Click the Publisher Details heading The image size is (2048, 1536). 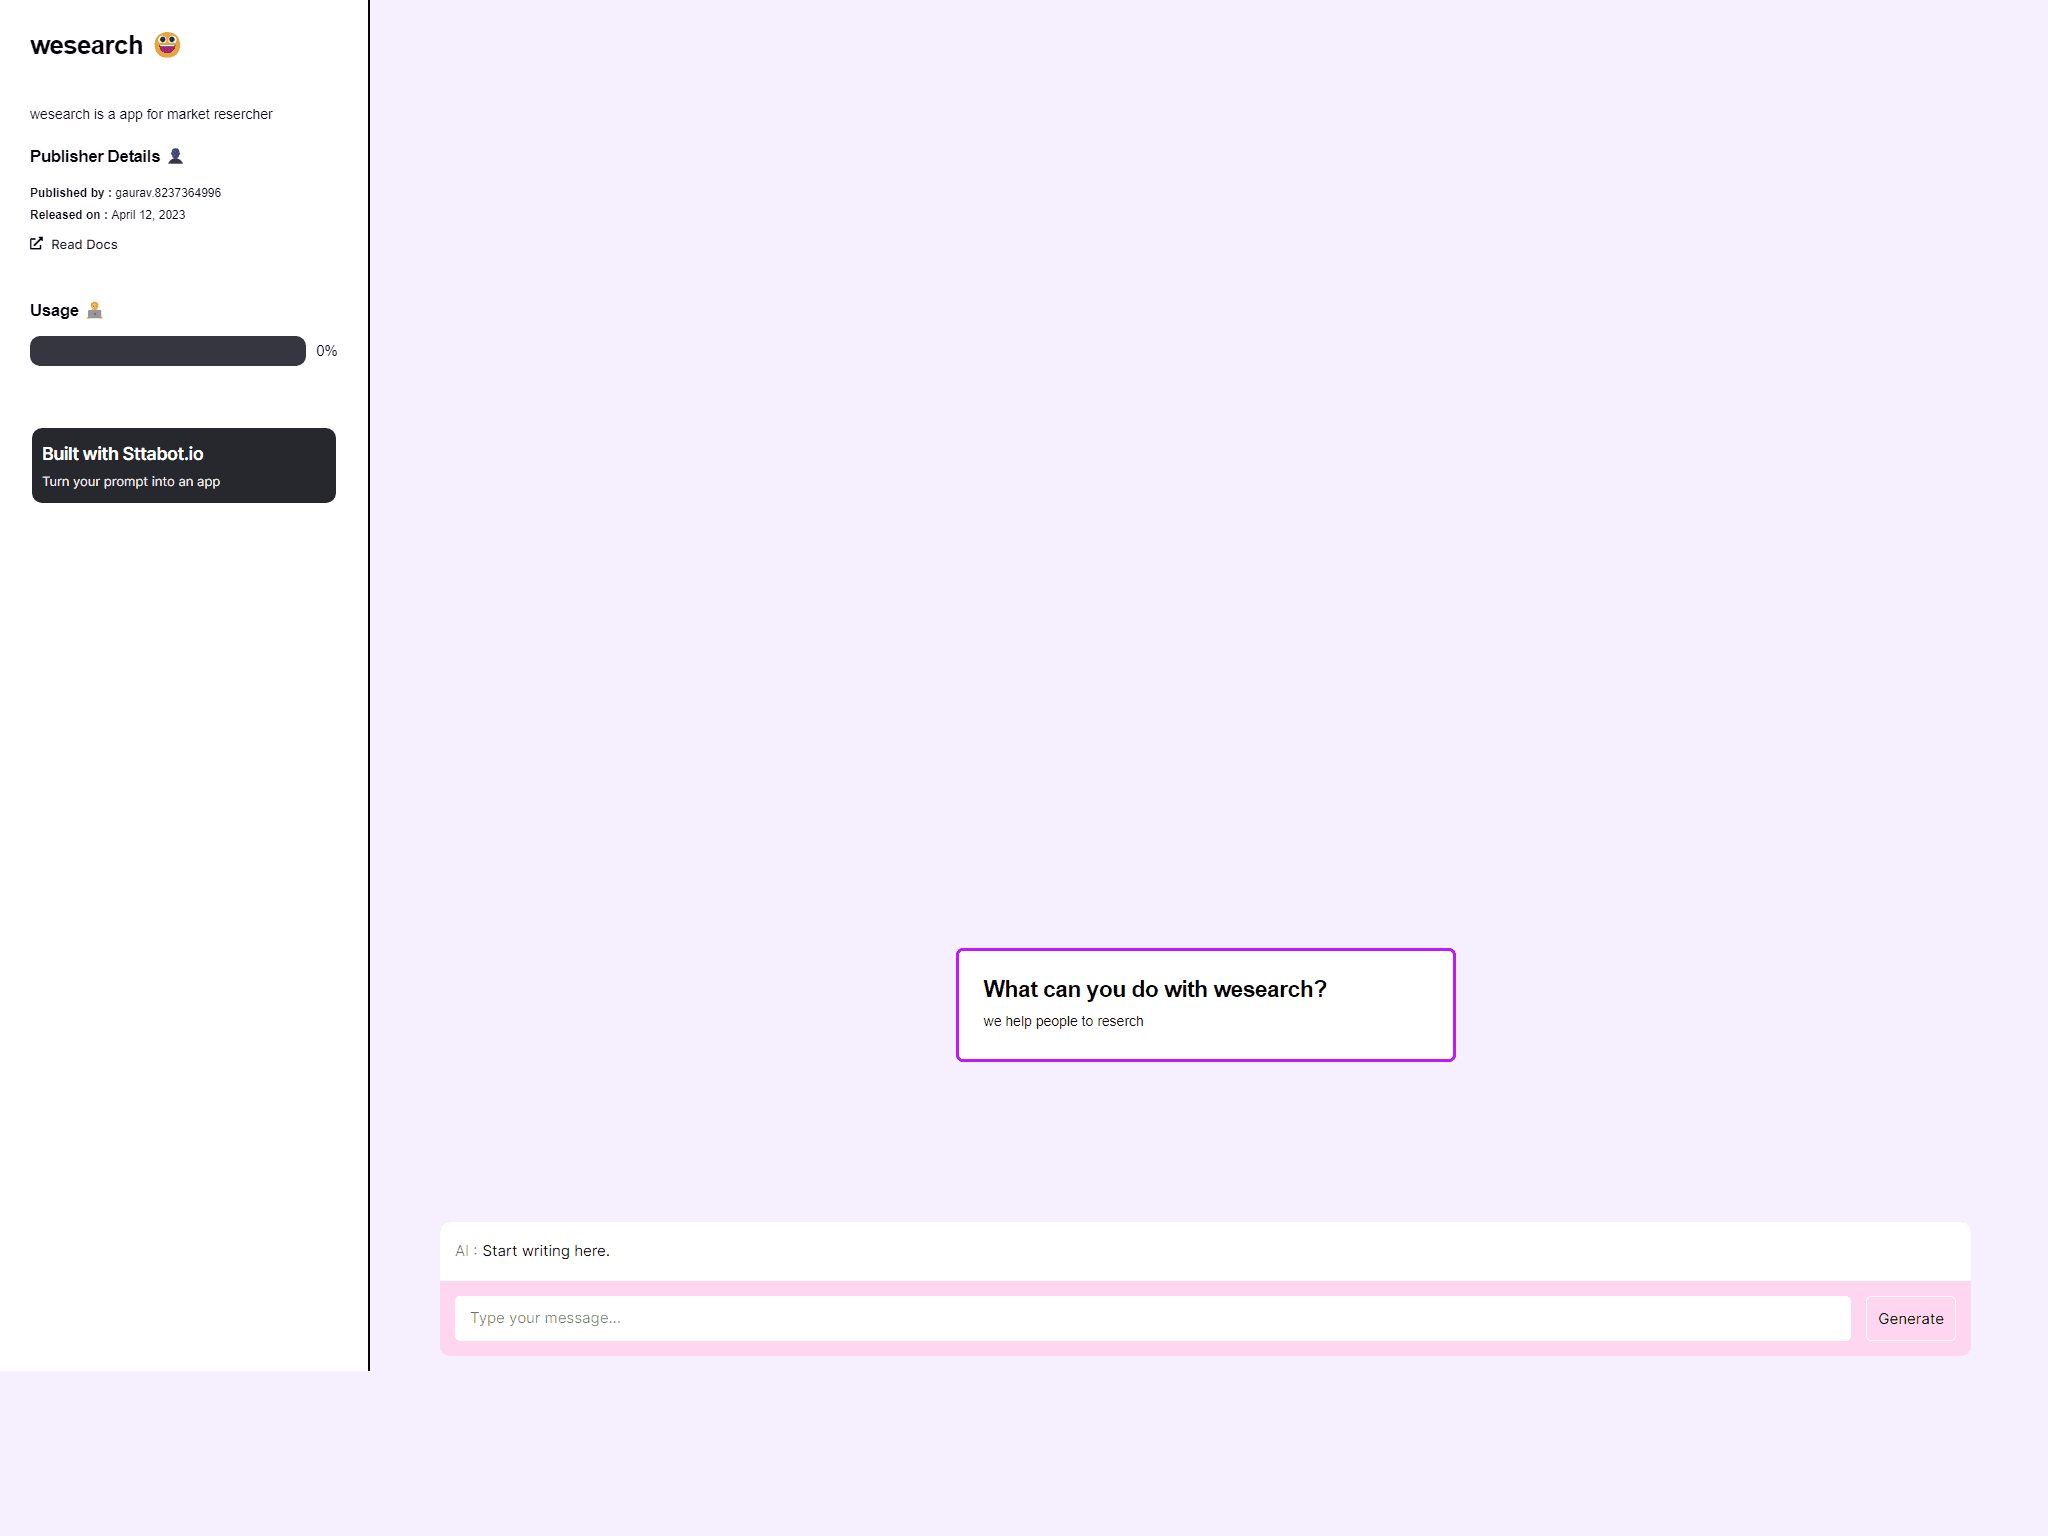point(95,156)
